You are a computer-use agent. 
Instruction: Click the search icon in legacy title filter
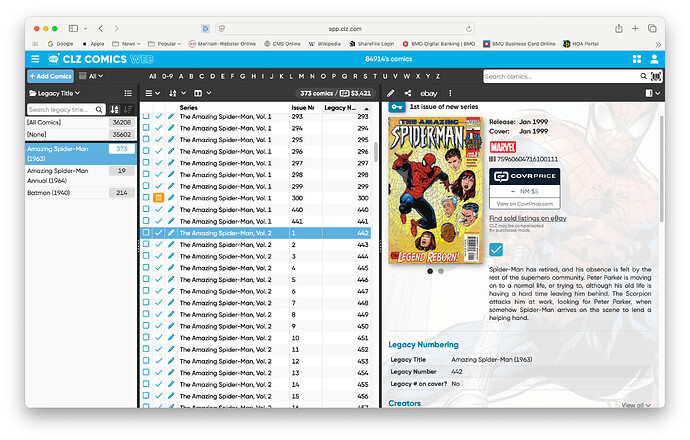tap(99, 109)
